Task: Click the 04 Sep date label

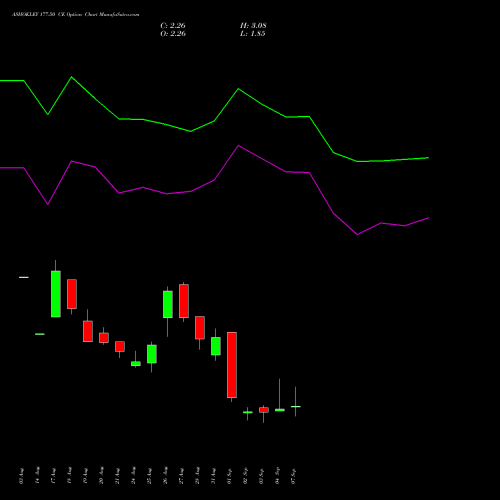Action: (277, 476)
